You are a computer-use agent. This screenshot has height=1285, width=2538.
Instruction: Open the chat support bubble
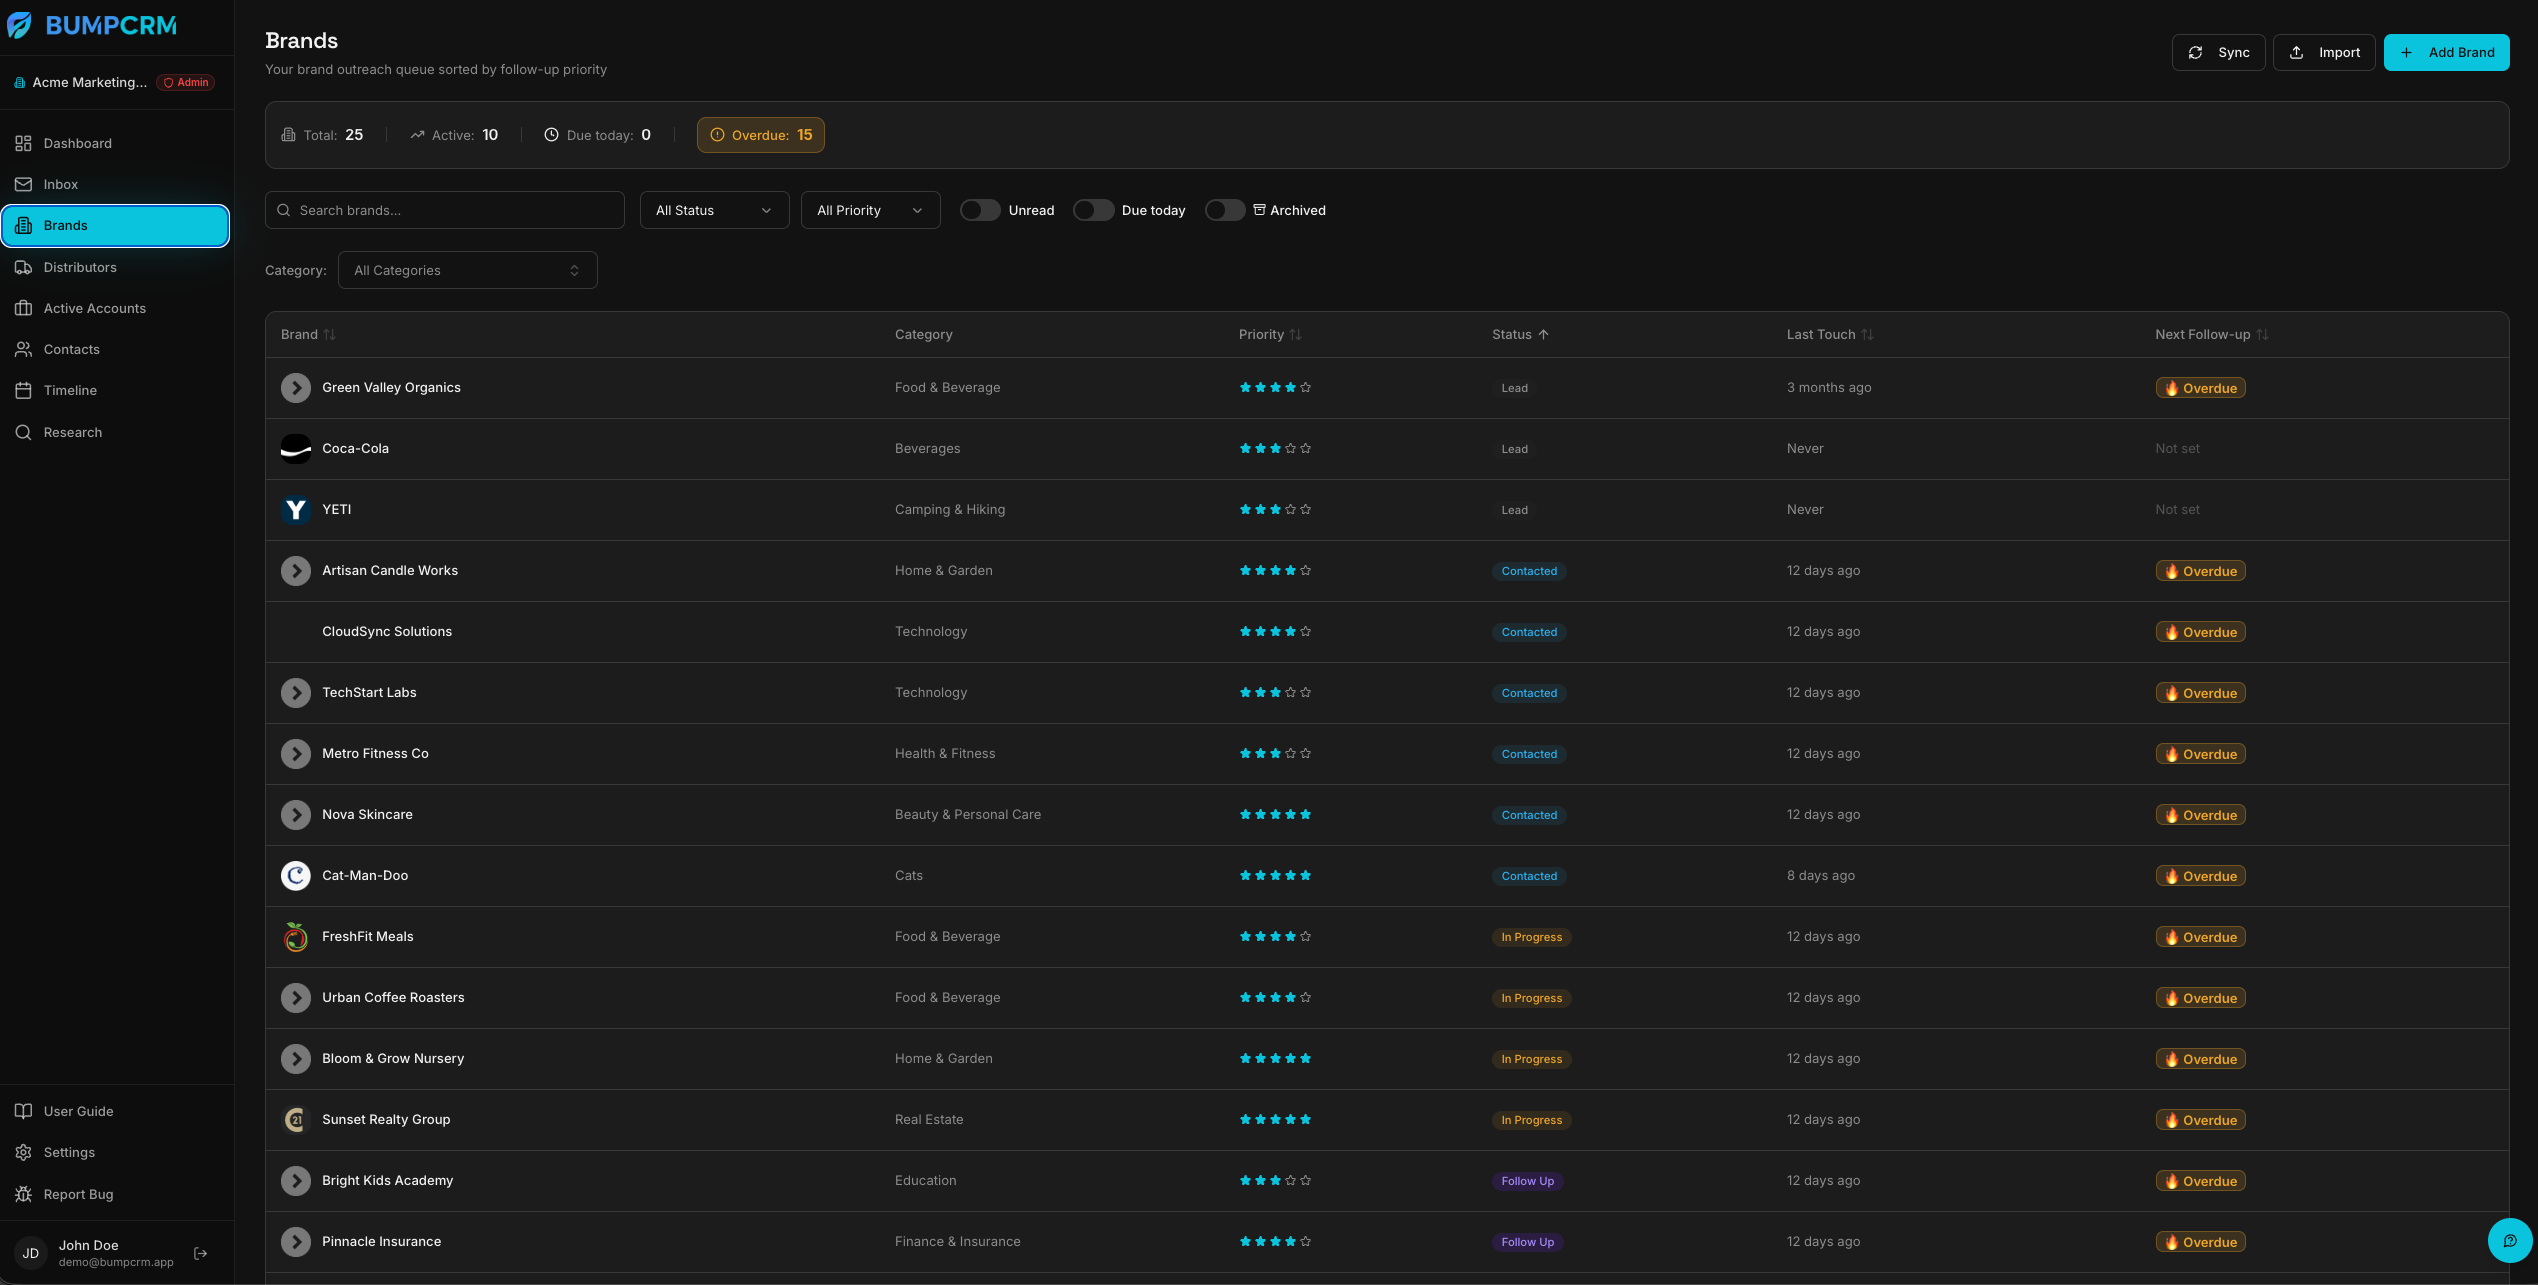tap(2509, 1241)
